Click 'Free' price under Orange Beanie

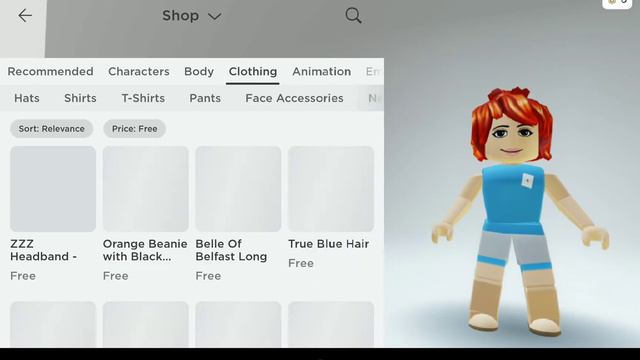pyautogui.click(x=116, y=276)
